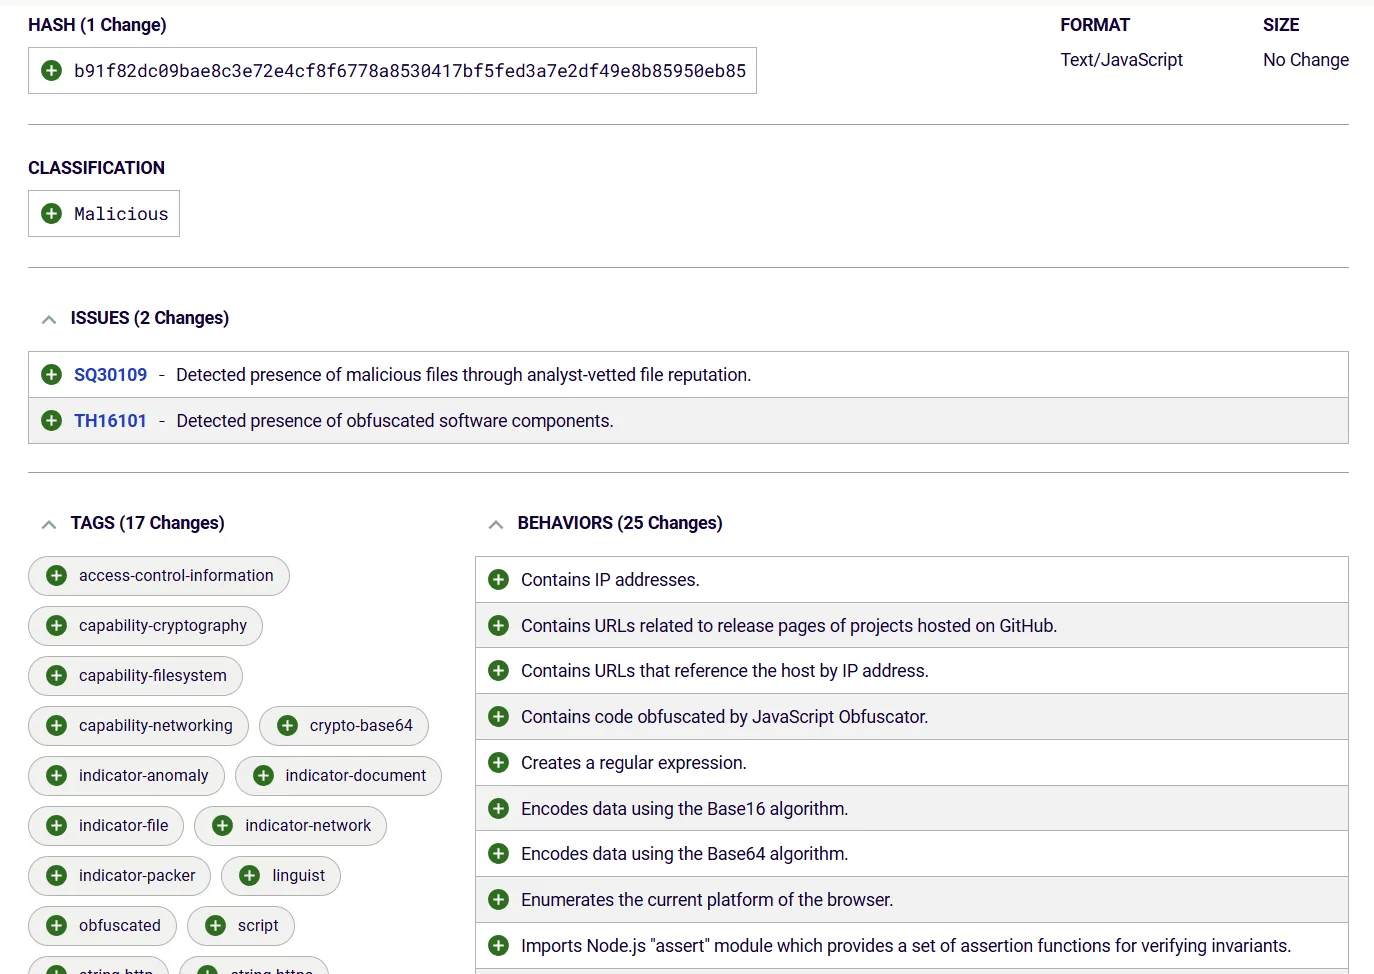Click the plus icon on the crypto-base64 tag
1374x974 pixels.
(x=287, y=725)
